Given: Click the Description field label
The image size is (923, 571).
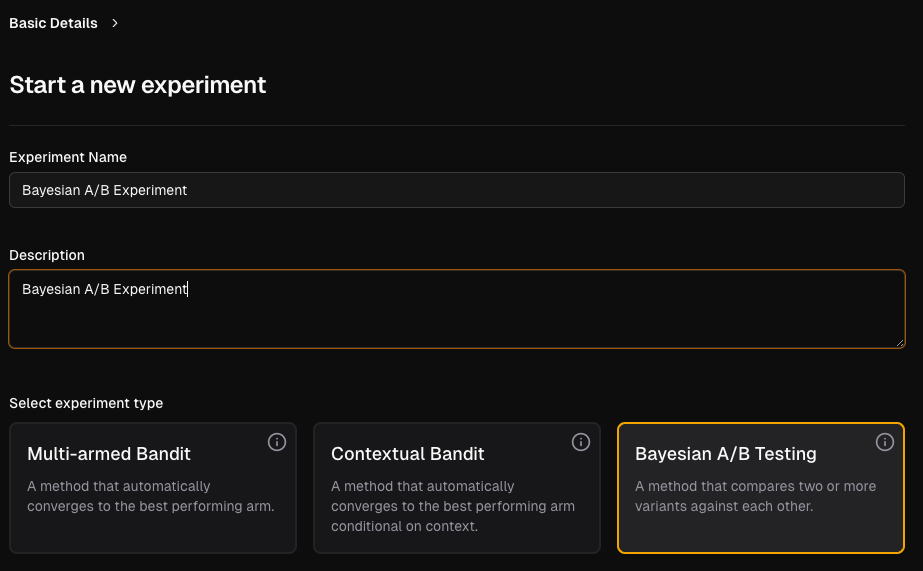Looking at the screenshot, I should [x=47, y=255].
